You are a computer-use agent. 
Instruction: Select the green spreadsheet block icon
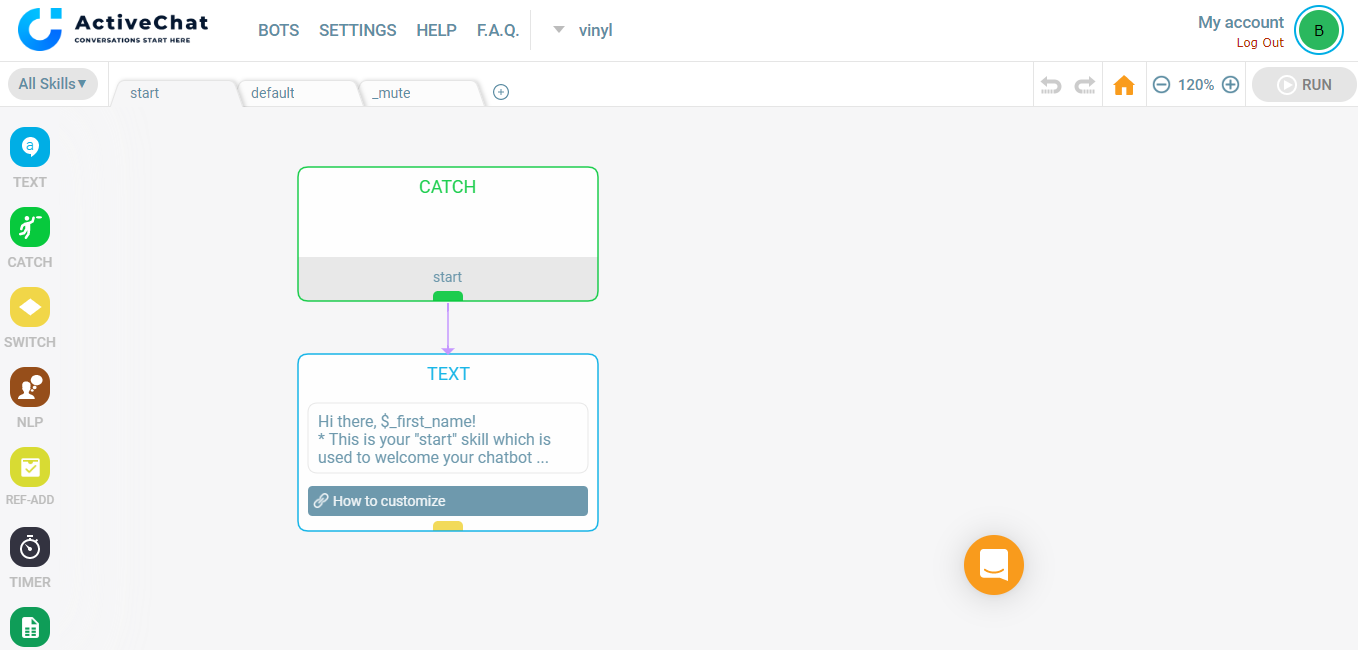point(30,627)
